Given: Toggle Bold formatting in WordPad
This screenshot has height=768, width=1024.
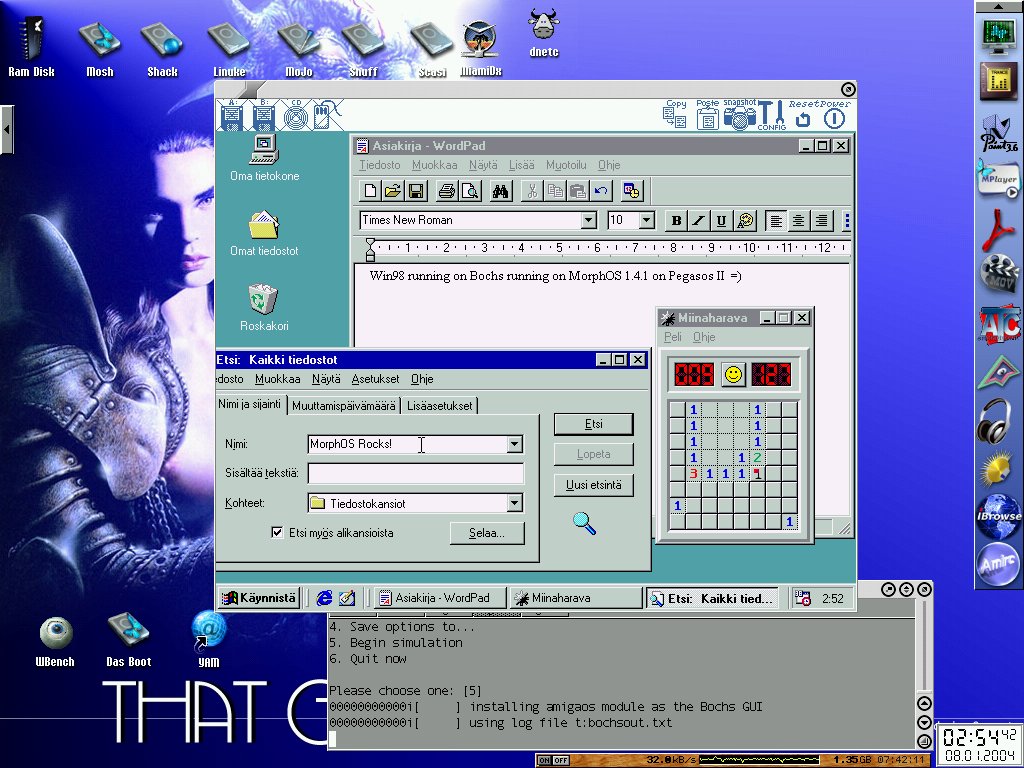Looking at the screenshot, I should pyautogui.click(x=676, y=221).
